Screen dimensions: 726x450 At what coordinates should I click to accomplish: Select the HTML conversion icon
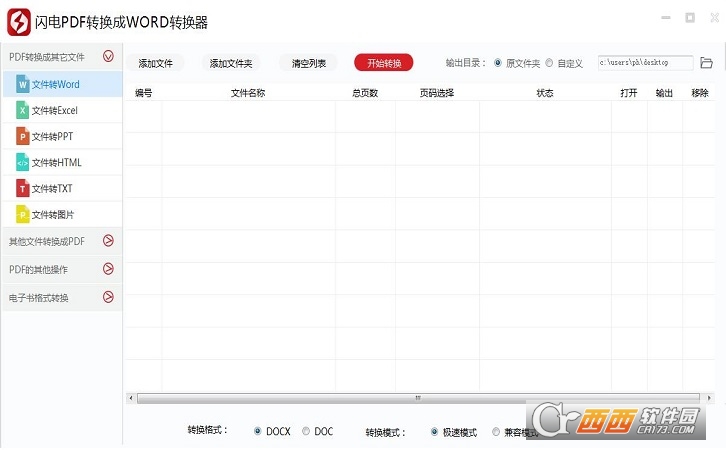click(x=22, y=162)
